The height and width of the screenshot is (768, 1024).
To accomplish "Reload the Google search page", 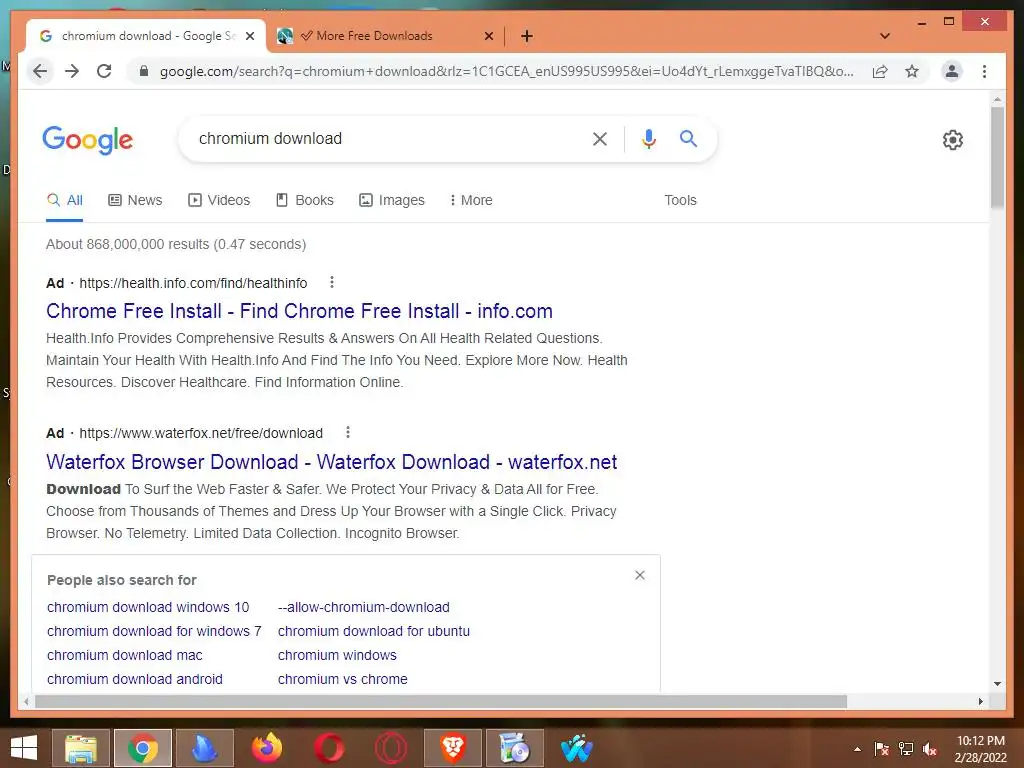I will pyautogui.click(x=104, y=71).
